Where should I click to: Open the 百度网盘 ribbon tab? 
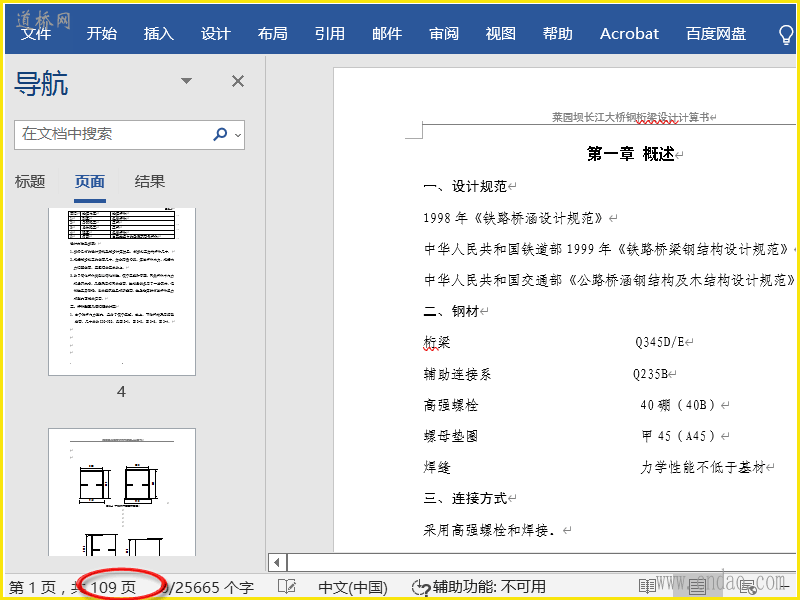716,34
